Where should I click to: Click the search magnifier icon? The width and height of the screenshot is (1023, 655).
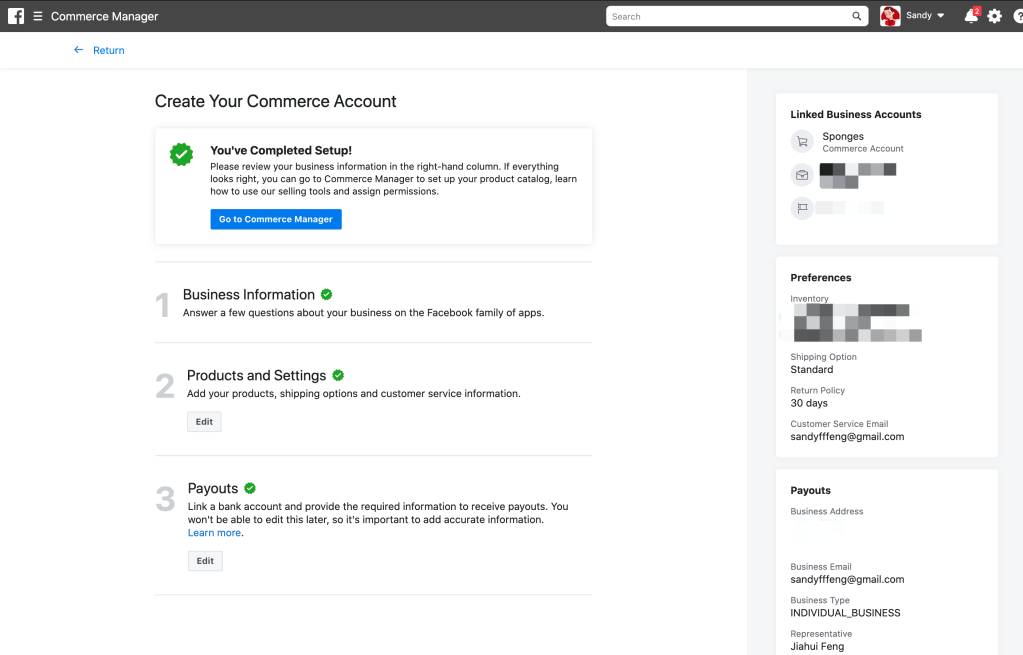[x=857, y=16]
